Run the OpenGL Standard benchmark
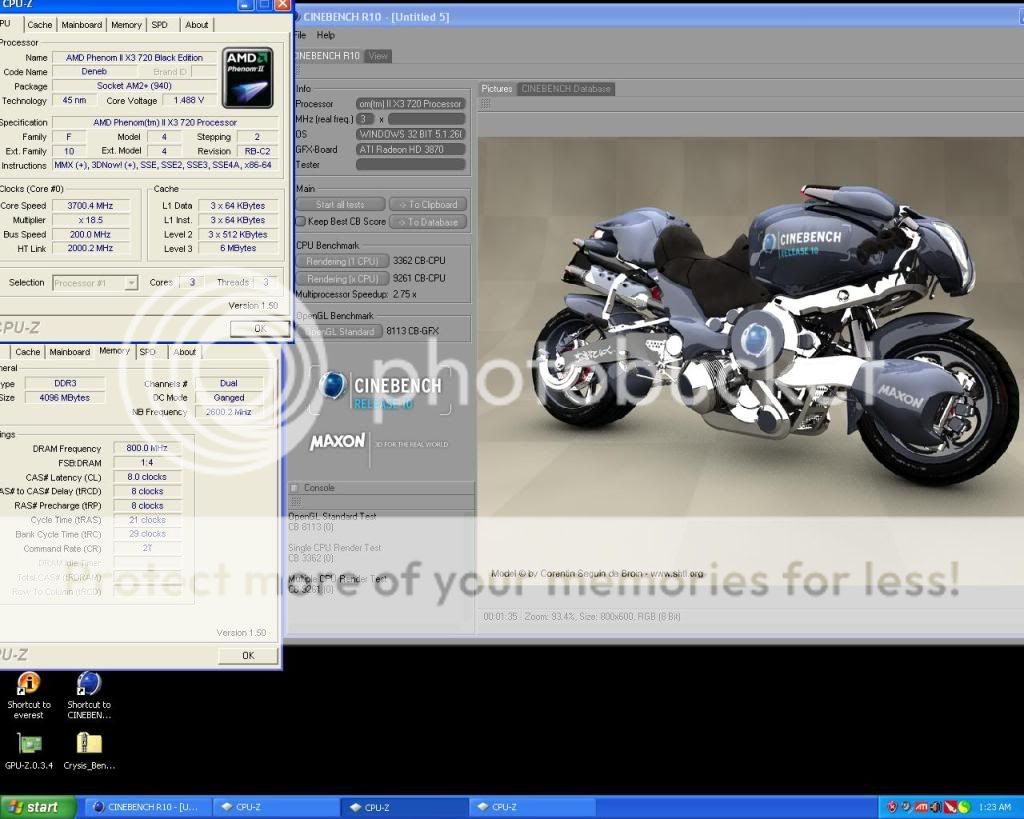This screenshot has height=819, width=1024. click(x=340, y=332)
